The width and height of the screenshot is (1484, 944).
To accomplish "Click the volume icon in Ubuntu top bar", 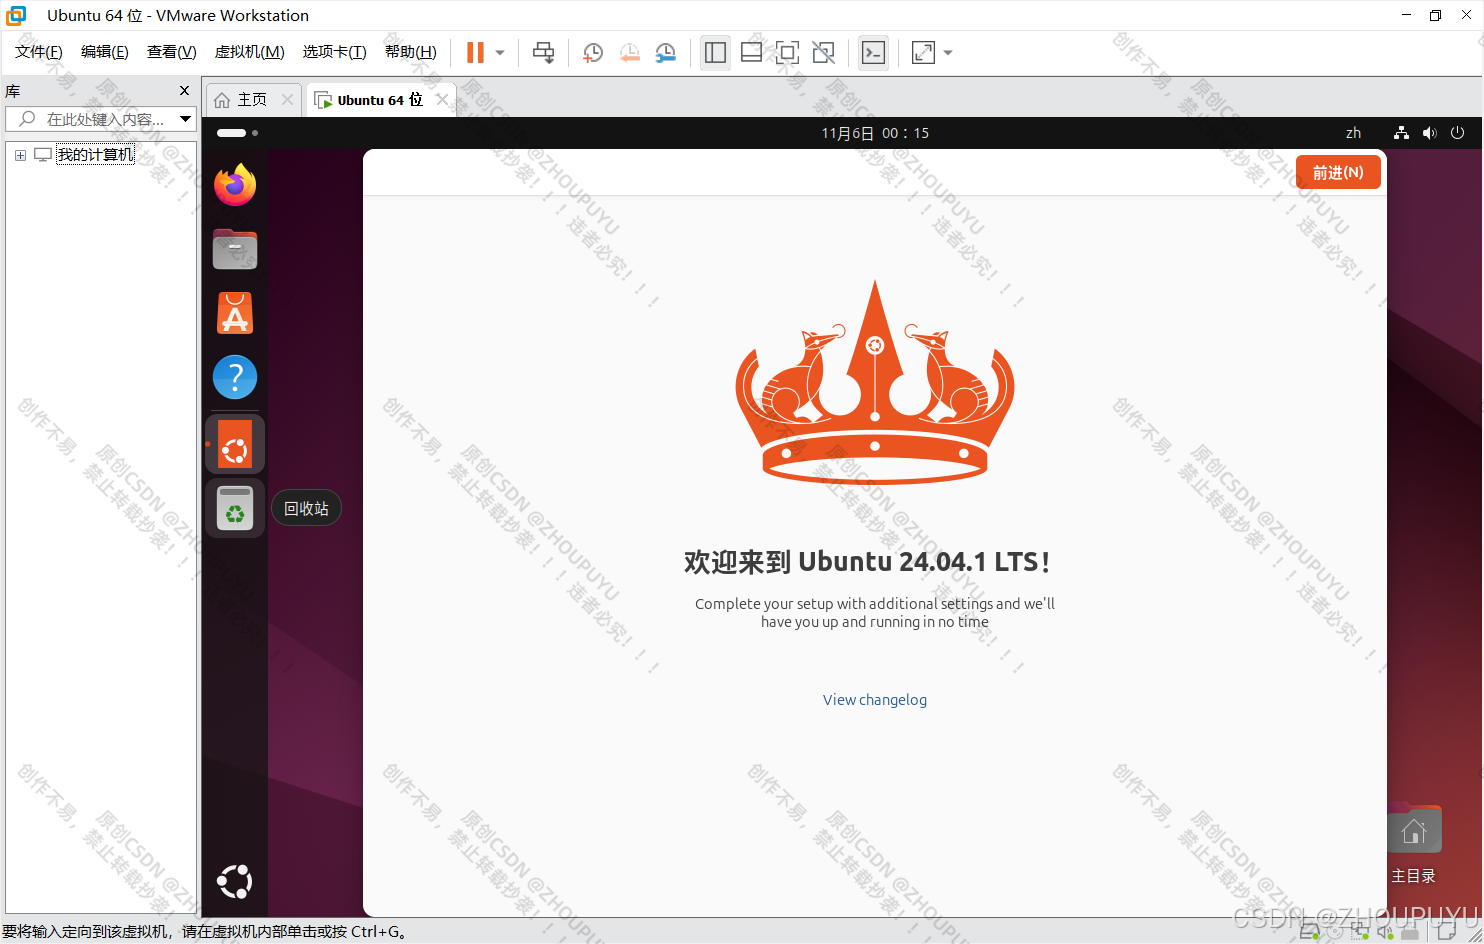I will point(1429,133).
